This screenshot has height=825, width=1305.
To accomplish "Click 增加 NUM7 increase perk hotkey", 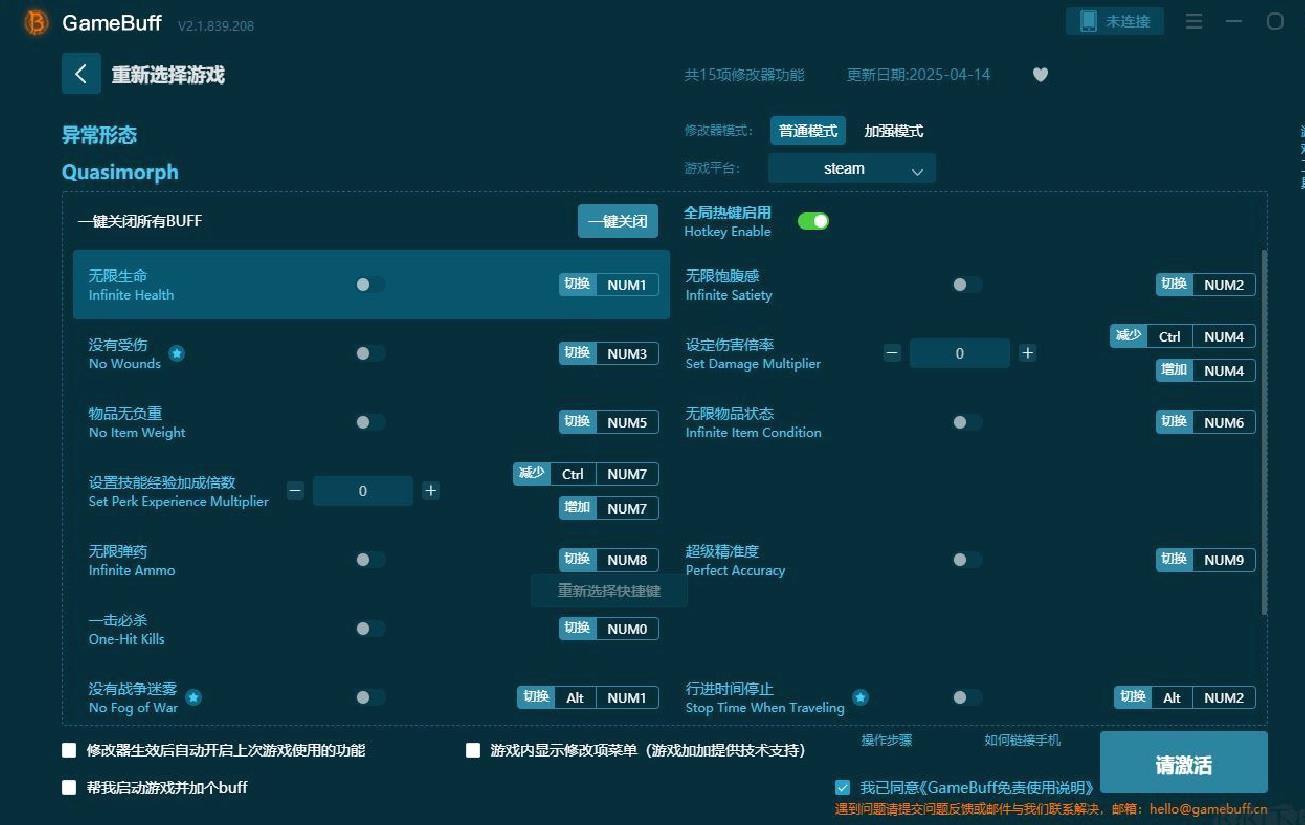I will pyautogui.click(x=608, y=508).
